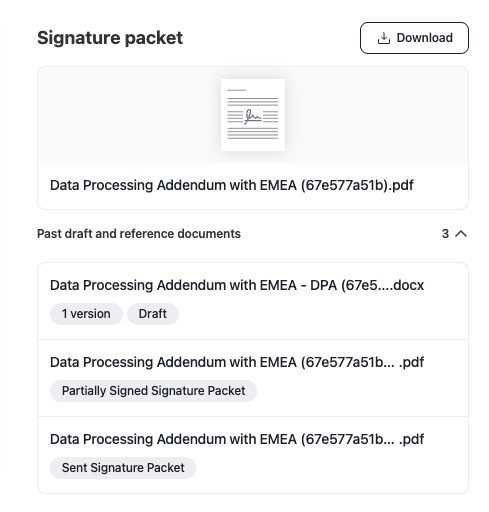The image size is (489, 512).
Task: Click blank area right of Sent Signature tag
Action: tap(332, 468)
